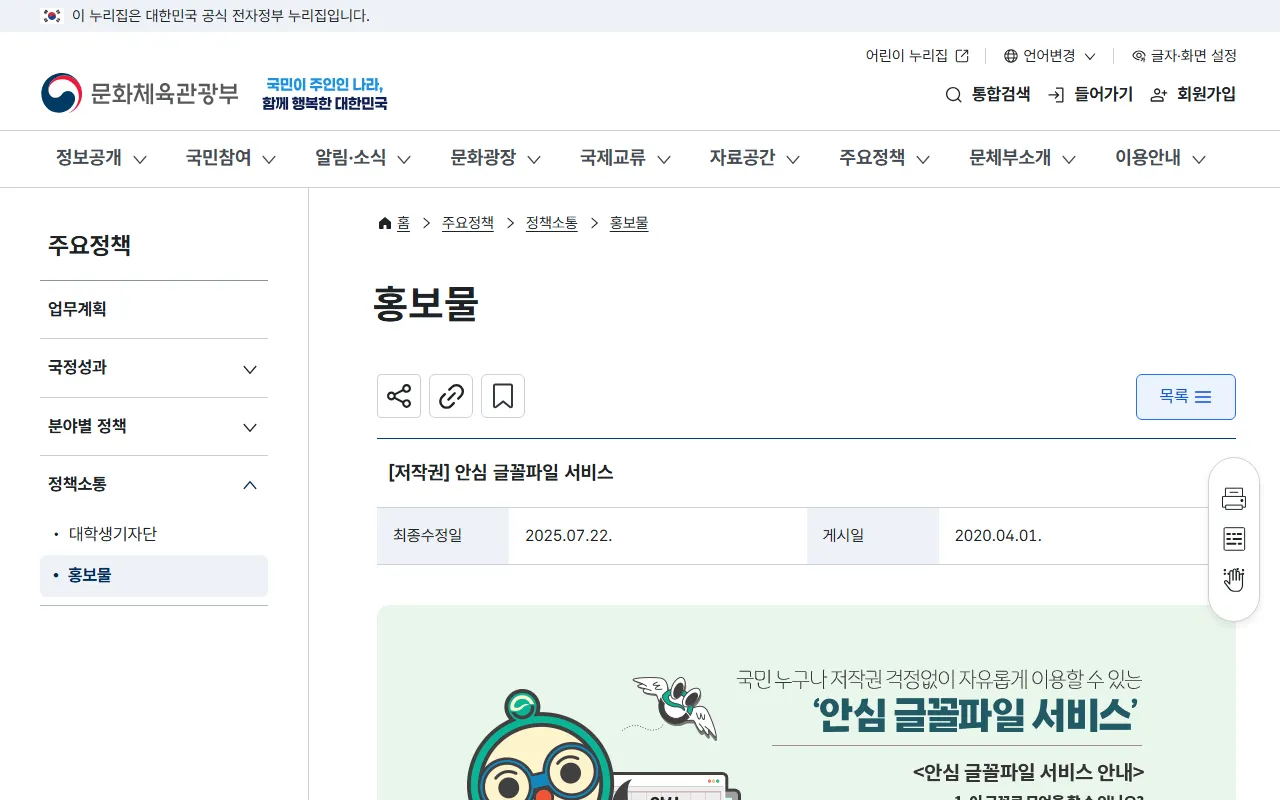Screen dimensions: 1280x800
Task: Expand the 국정성과 sidebar section
Action: [x=154, y=368]
